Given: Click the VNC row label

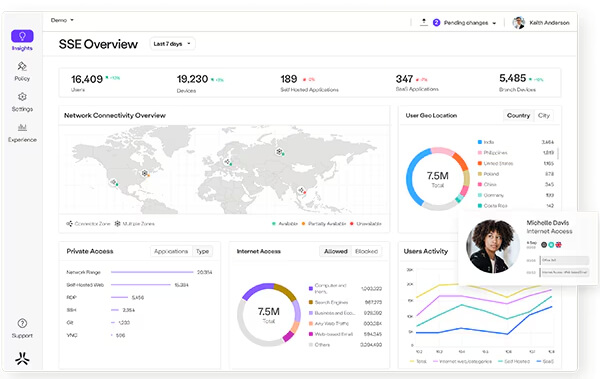Looking at the screenshot, I should (72, 335).
